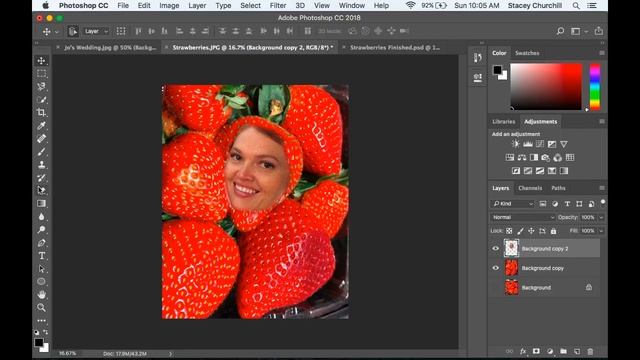Toggle layer filtering on/off switch

click(603, 202)
